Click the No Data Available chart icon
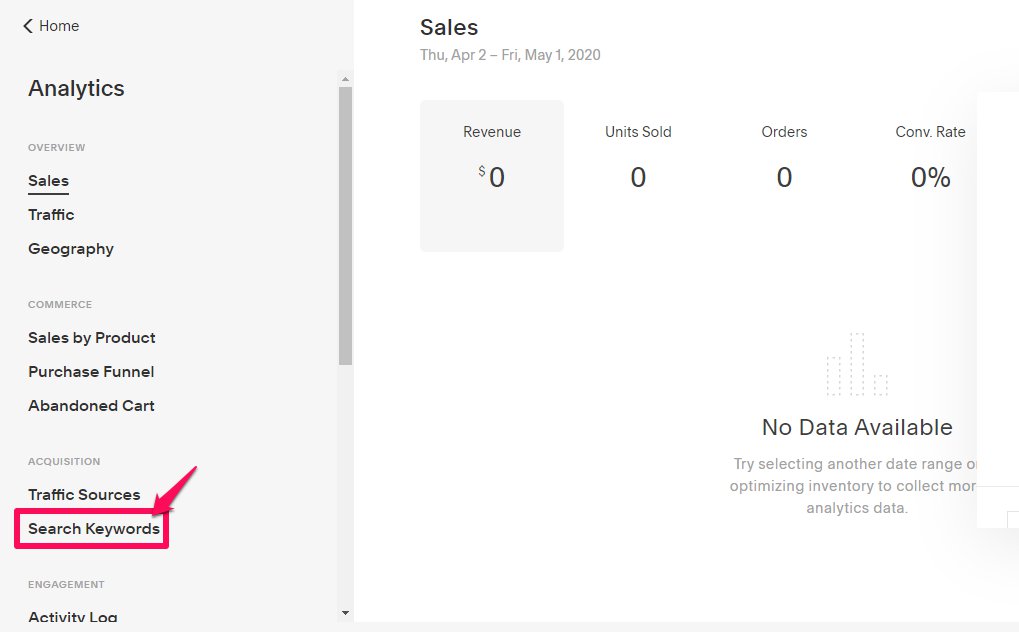The image size is (1019, 632). [857, 365]
